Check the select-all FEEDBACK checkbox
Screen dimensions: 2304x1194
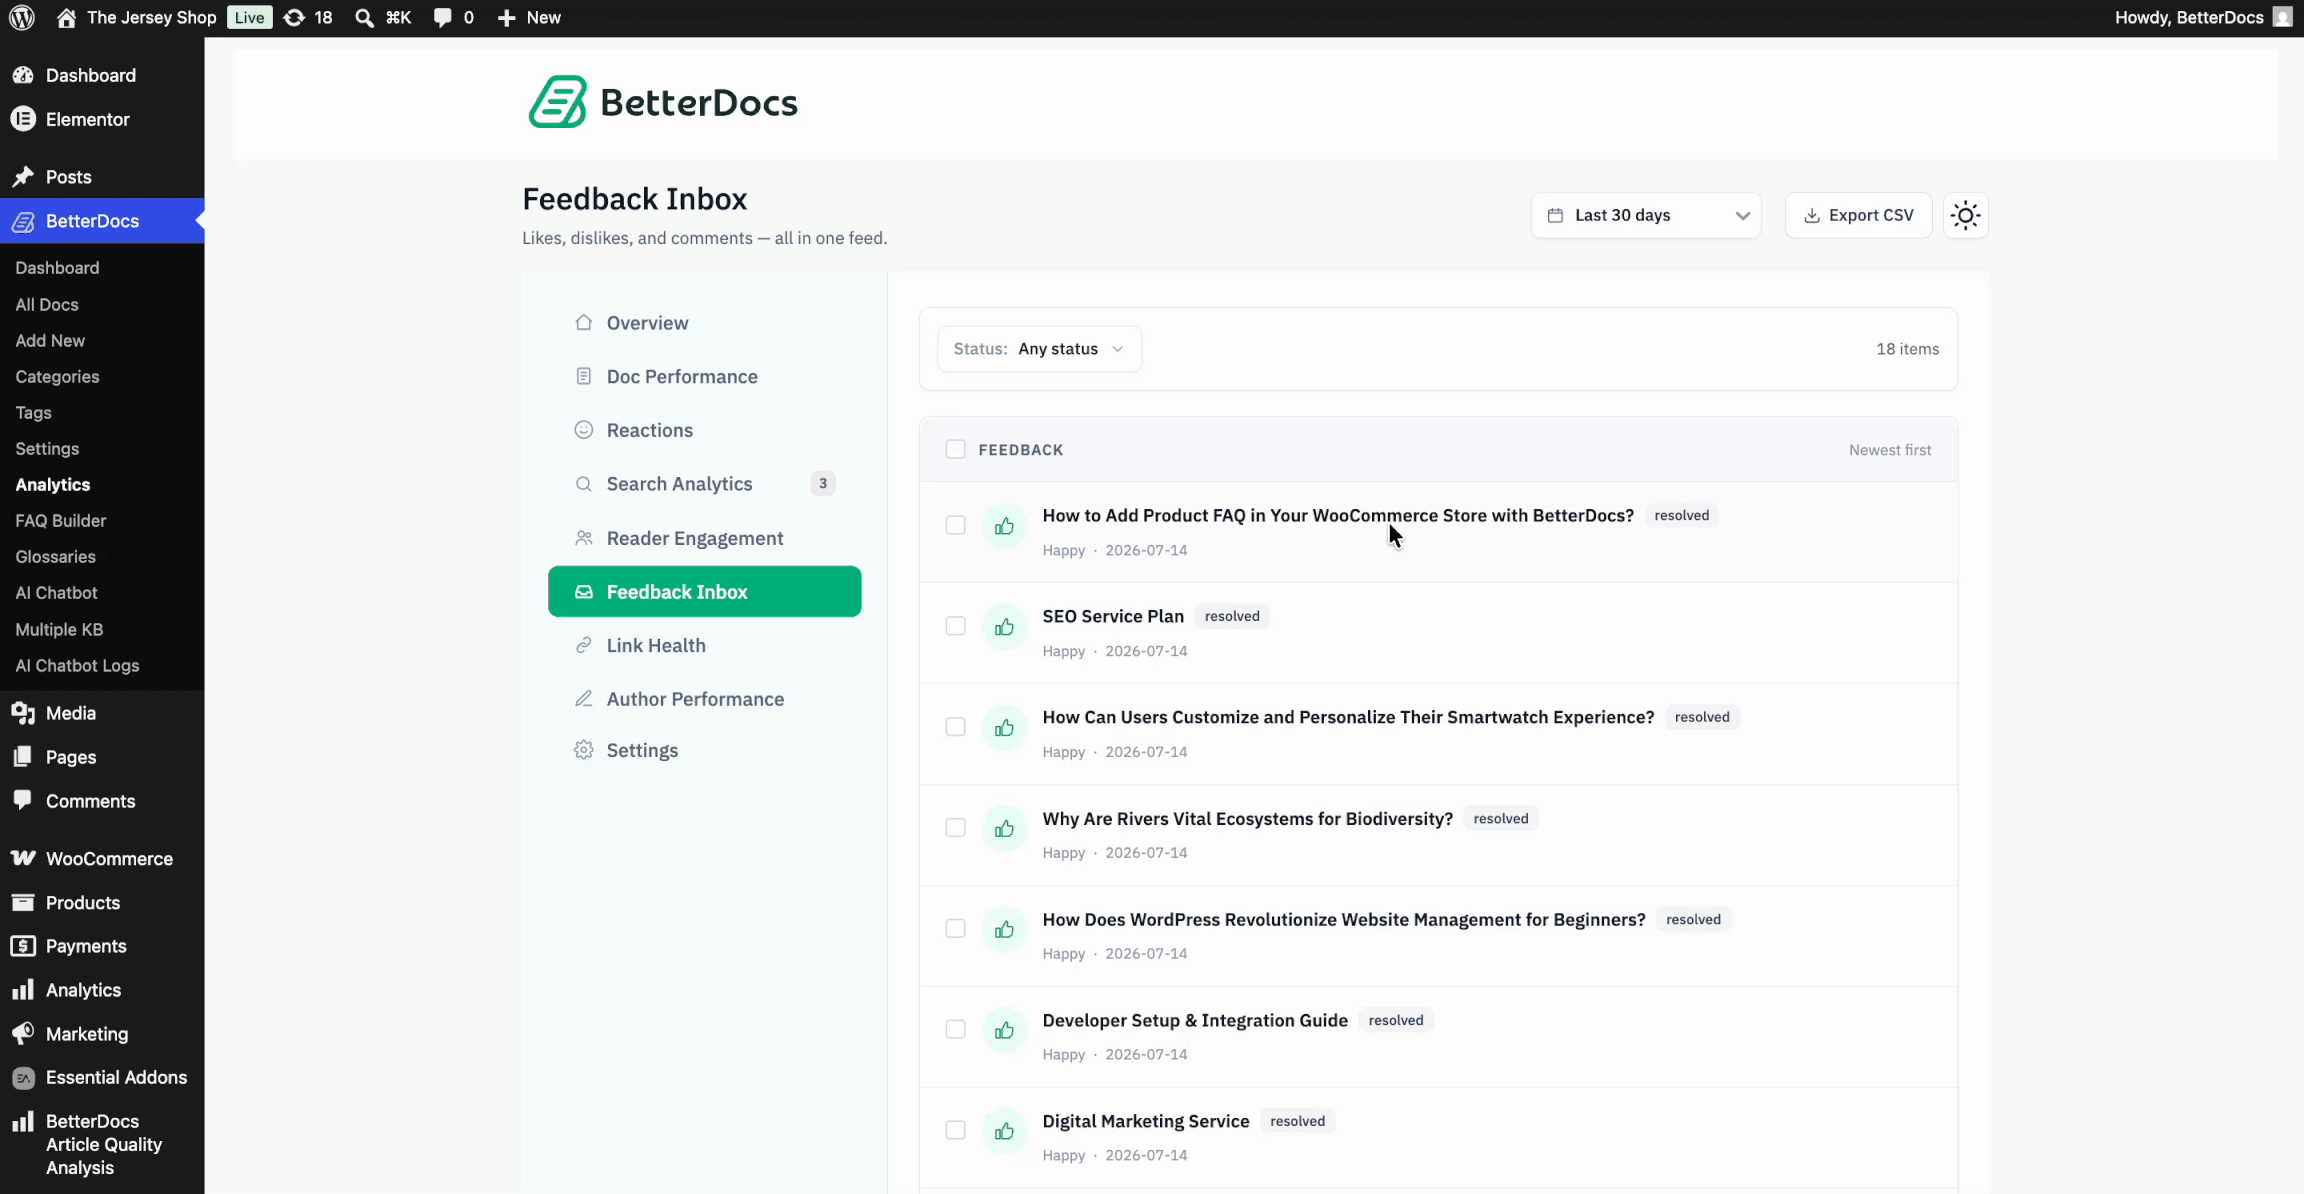pos(955,449)
